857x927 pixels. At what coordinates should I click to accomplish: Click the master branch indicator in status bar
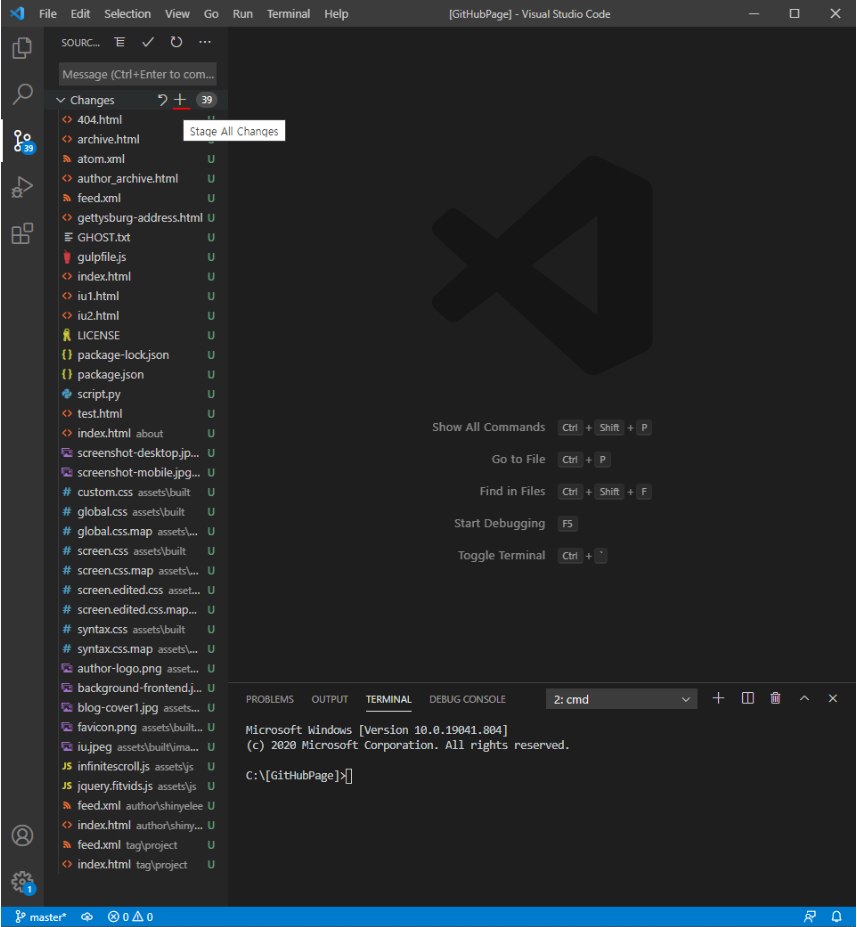pos(40,917)
